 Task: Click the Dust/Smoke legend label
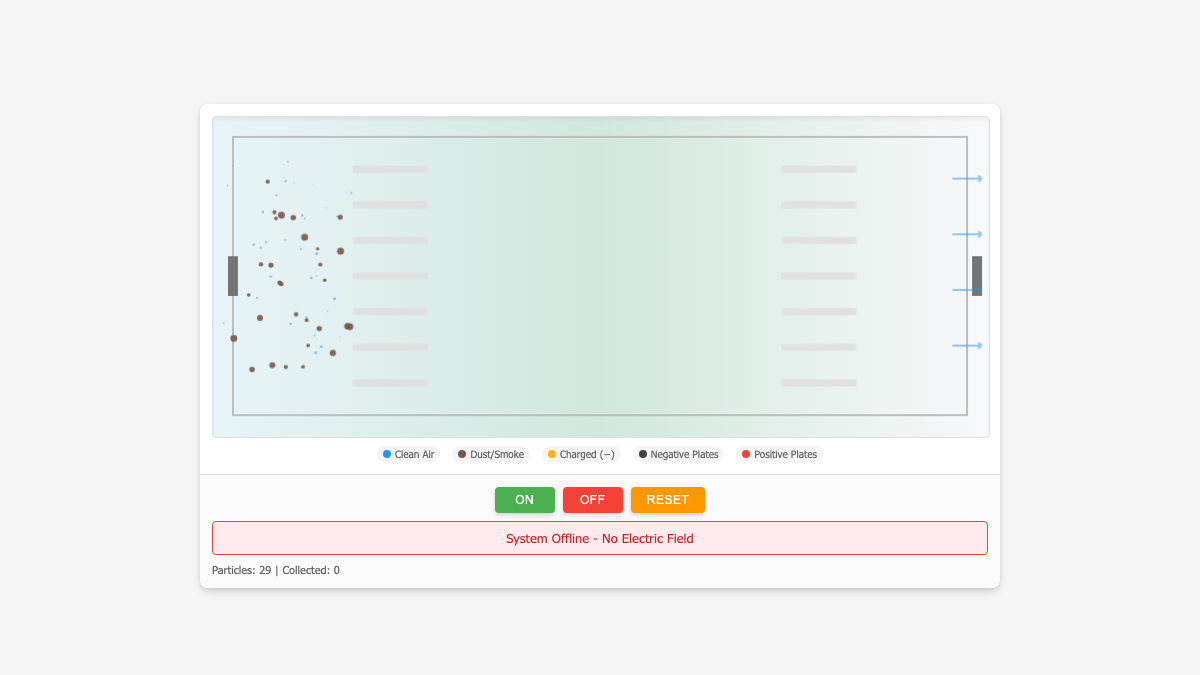pos(497,454)
